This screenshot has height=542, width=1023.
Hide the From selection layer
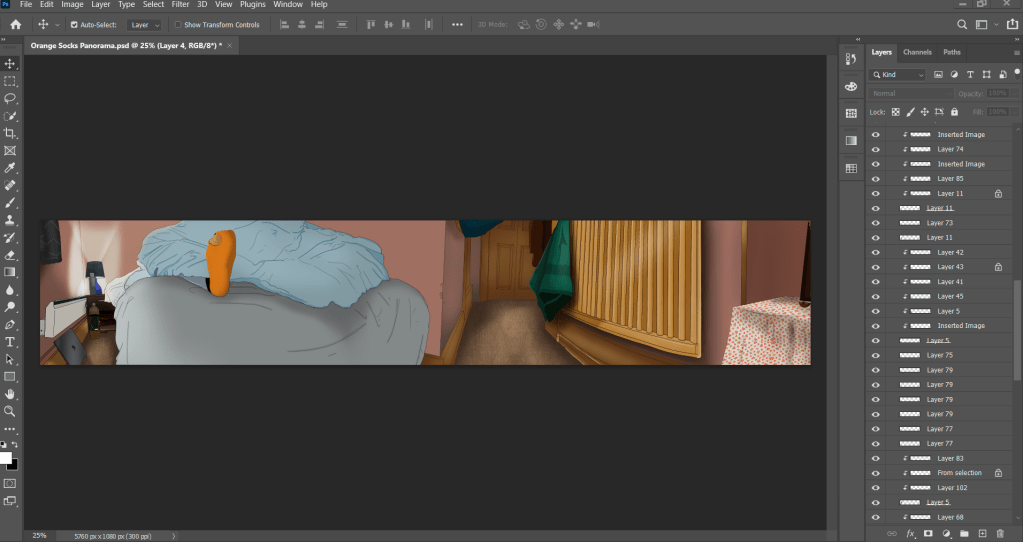pos(876,473)
